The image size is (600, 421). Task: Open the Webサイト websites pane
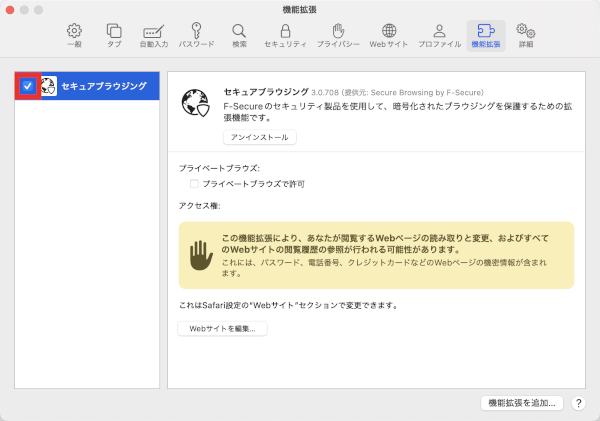(x=389, y=36)
